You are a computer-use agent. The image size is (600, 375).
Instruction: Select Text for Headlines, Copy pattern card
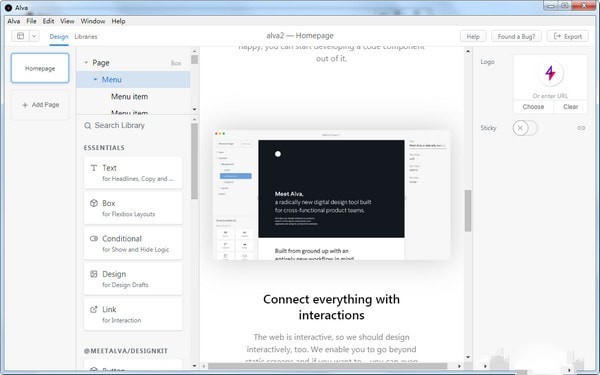(133, 173)
